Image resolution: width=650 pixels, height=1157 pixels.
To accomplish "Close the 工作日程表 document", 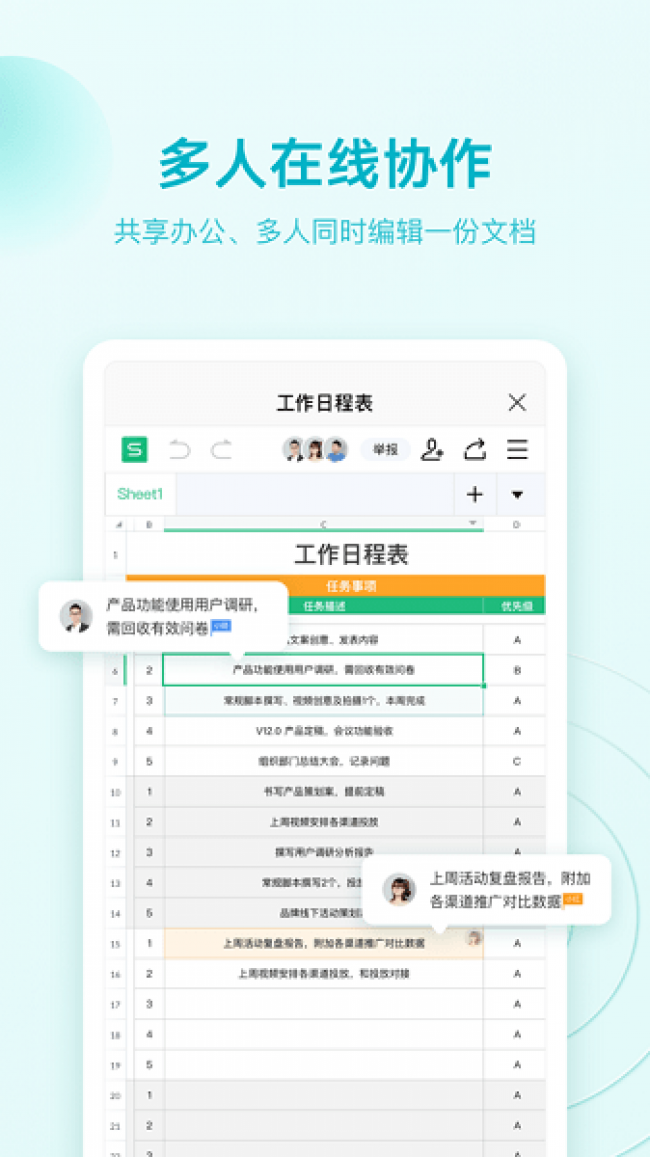I will (x=517, y=402).
